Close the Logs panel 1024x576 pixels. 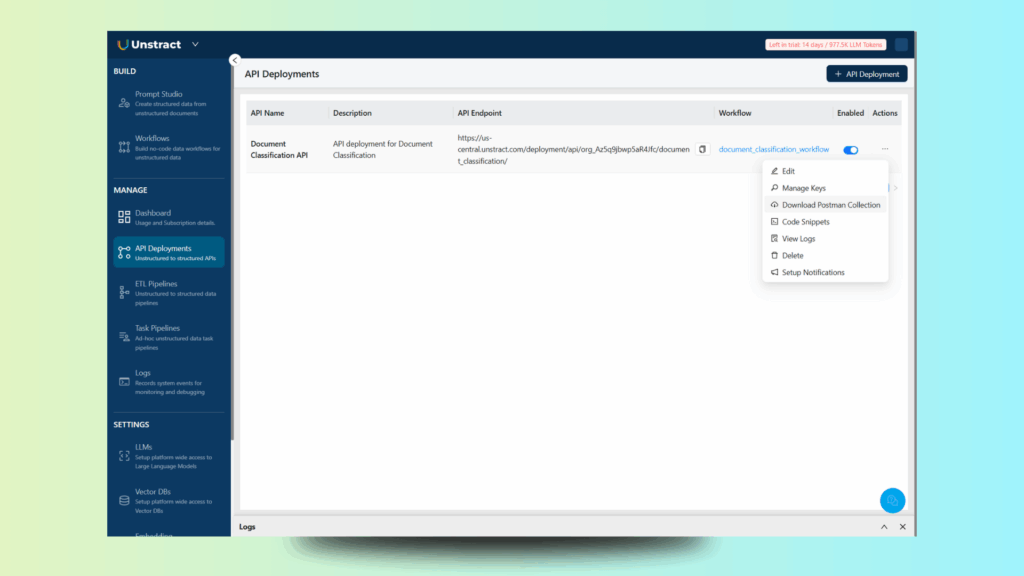(x=902, y=526)
